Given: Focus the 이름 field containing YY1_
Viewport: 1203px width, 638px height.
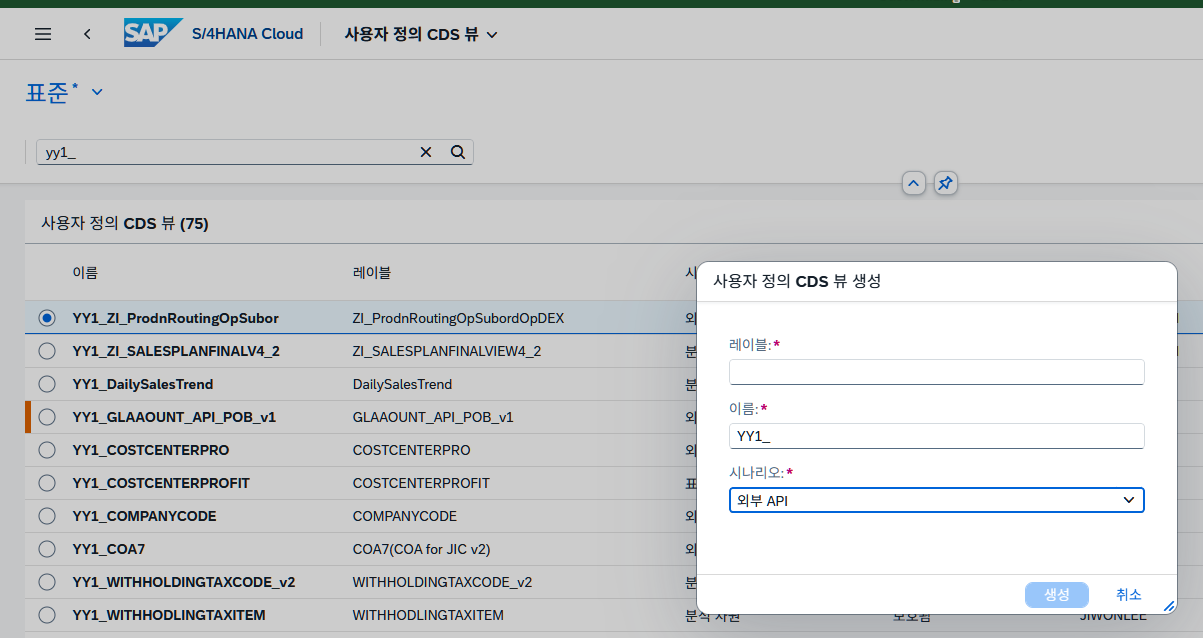Looking at the screenshot, I should (937, 436).
